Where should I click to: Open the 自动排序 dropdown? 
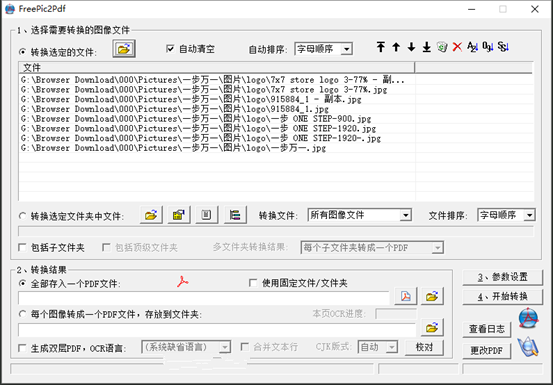323,49
